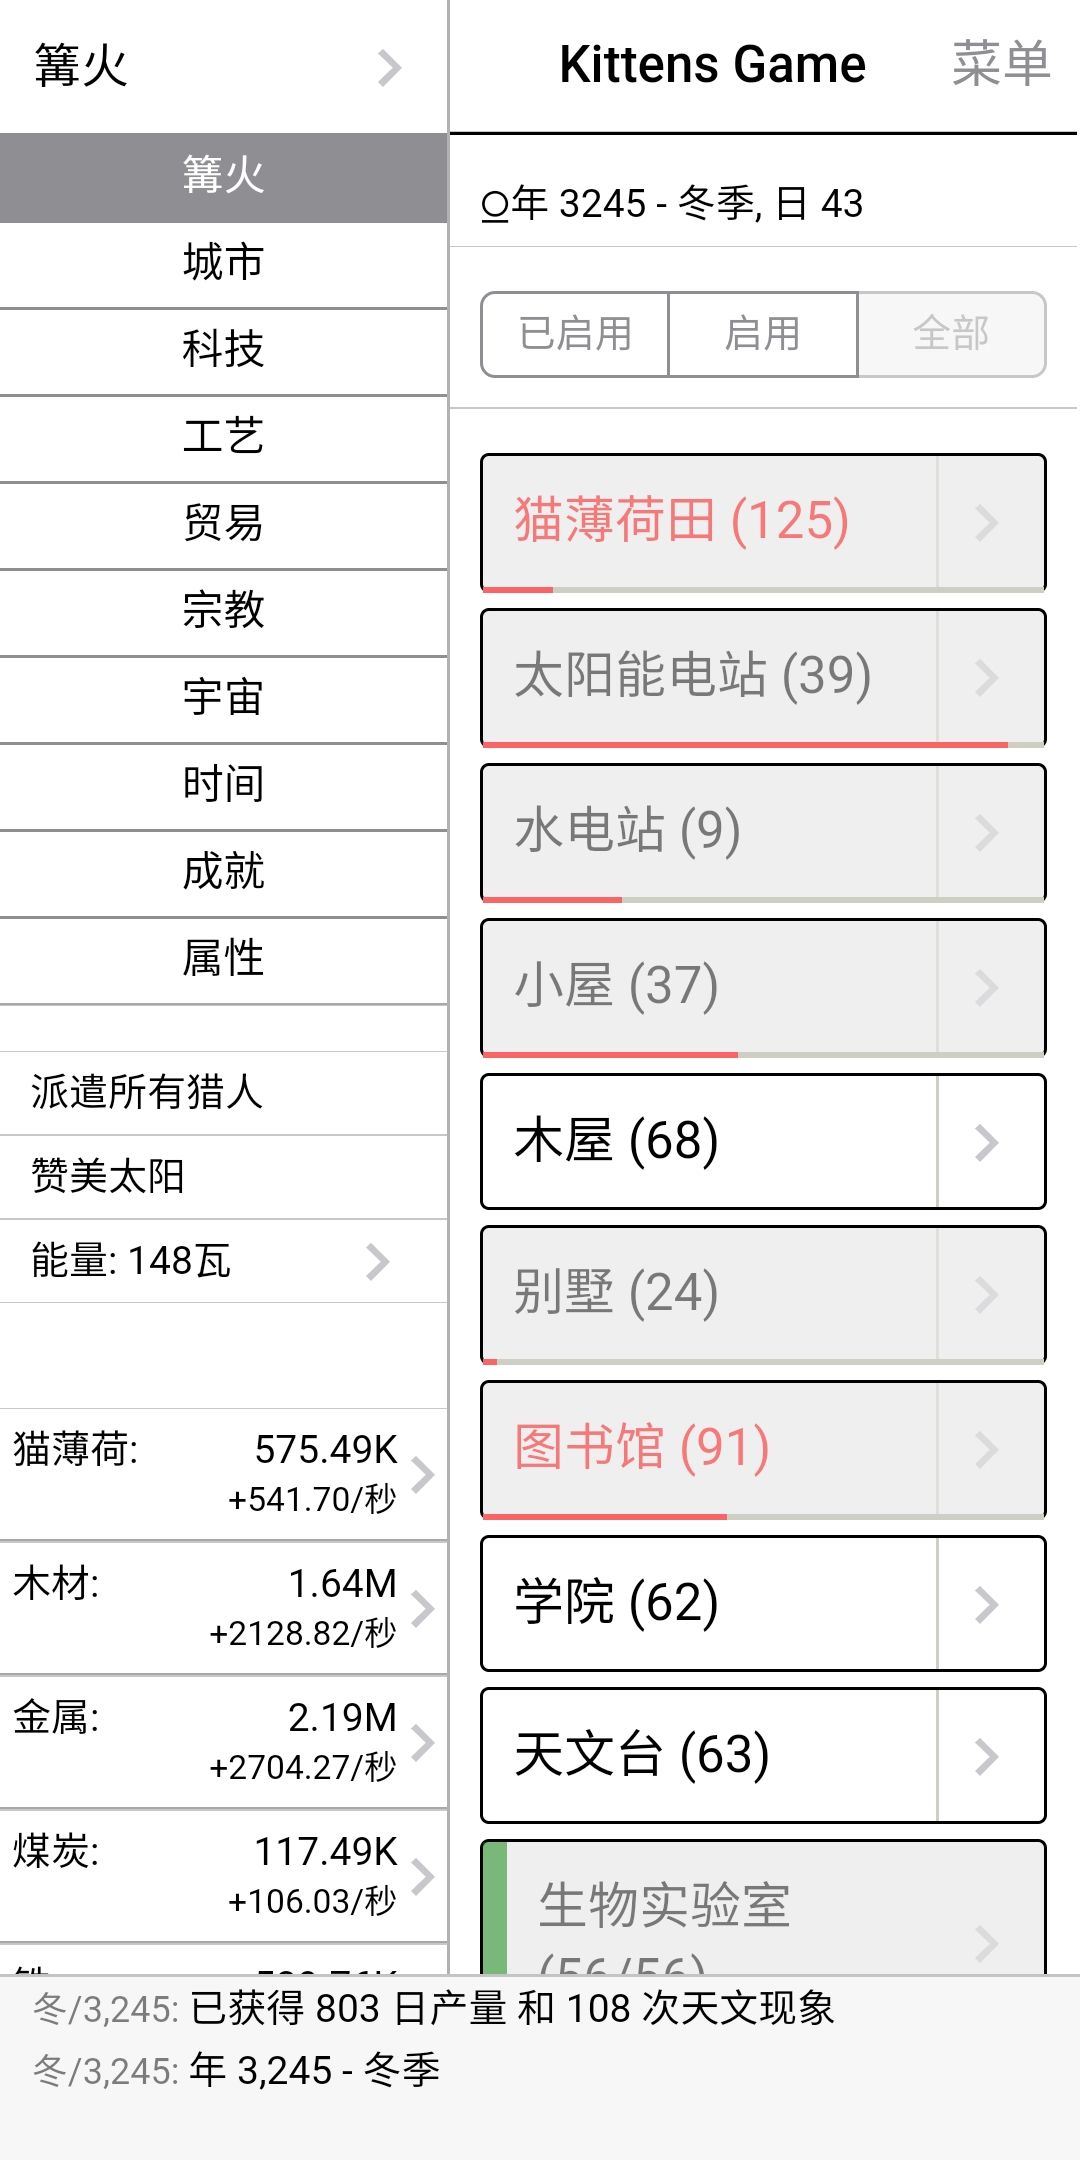Select the 全部 filter option
Viewport: 1080px width, 2160px height.
951,334
